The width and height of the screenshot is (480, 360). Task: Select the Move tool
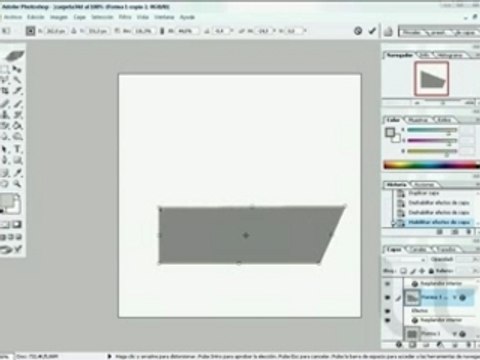17,69
